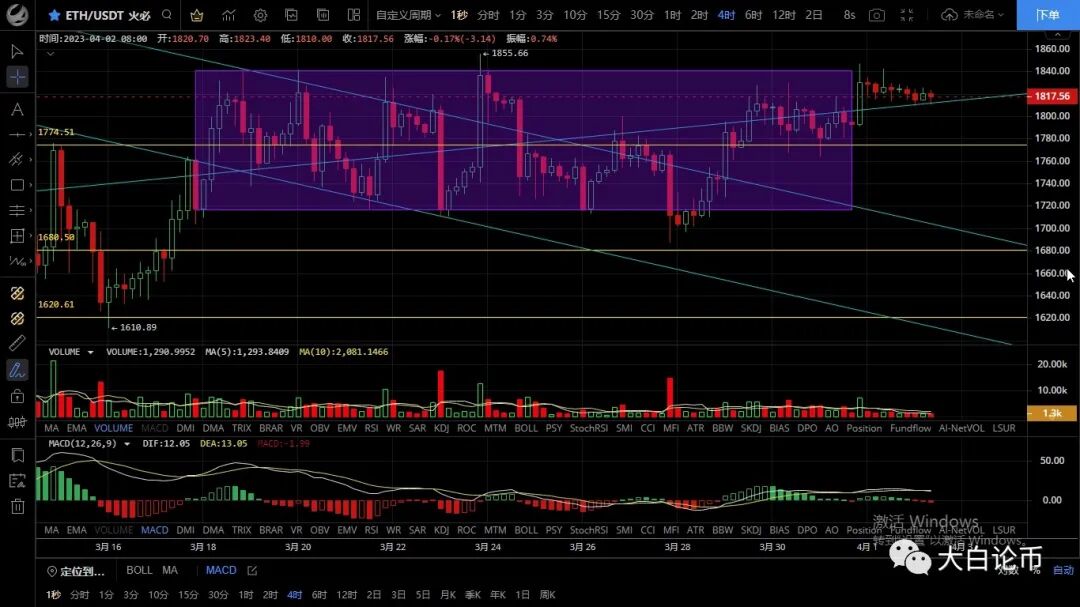Click the cloud upload save icon
1080x607 pixels.
click(x=949, y=14)
